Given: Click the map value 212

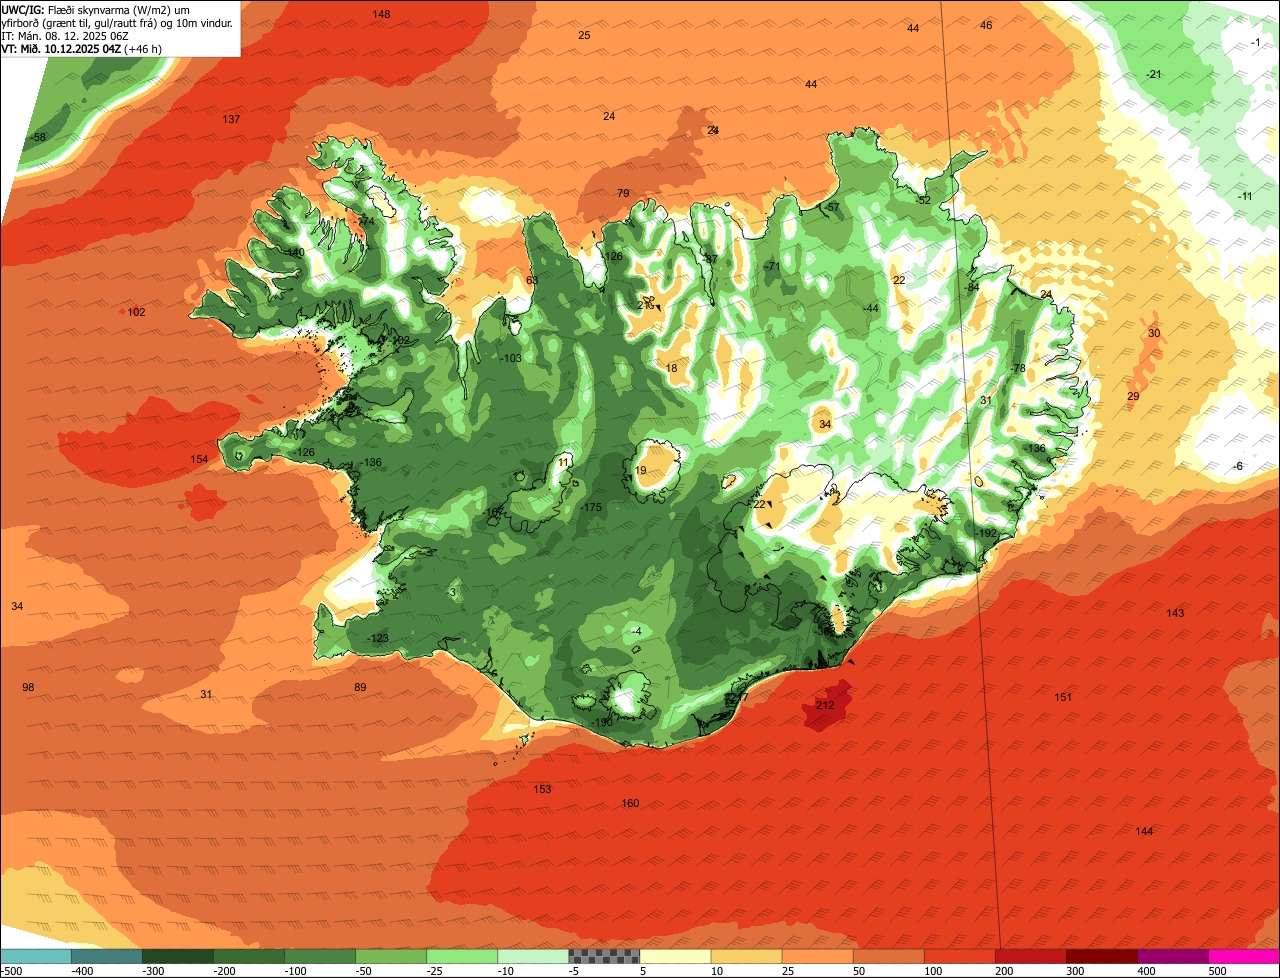Looking at the screenshot, I should [x=825, y=705].
